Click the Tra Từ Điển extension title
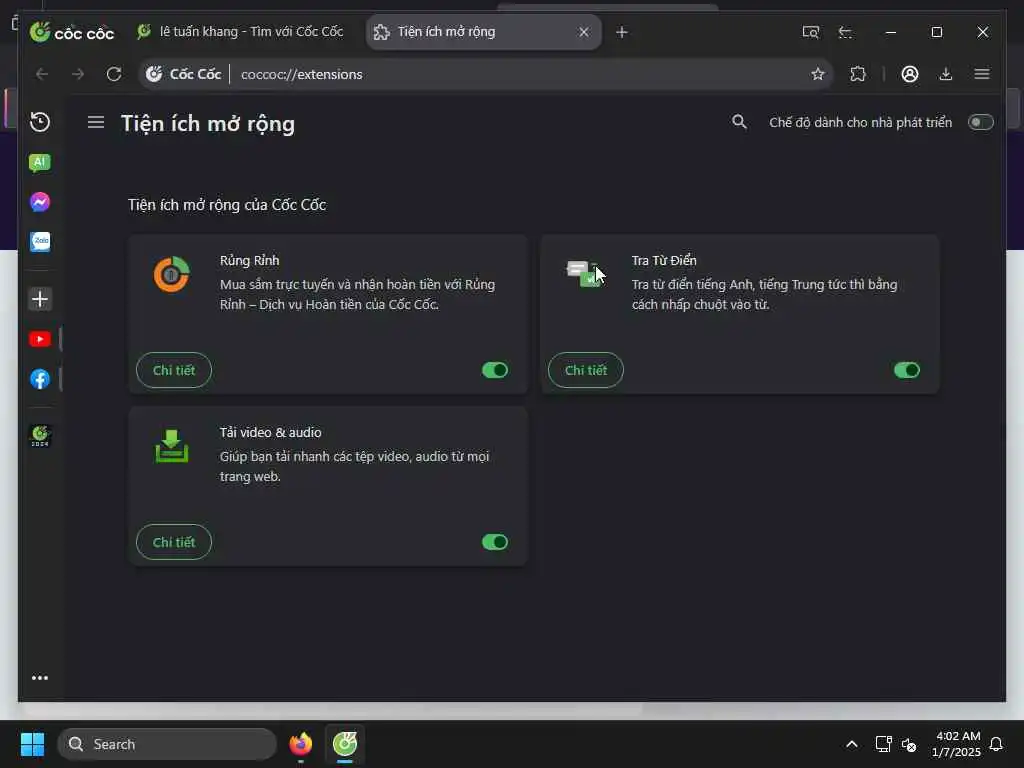This screenshot has height=768, width=1024. point(664,260)
